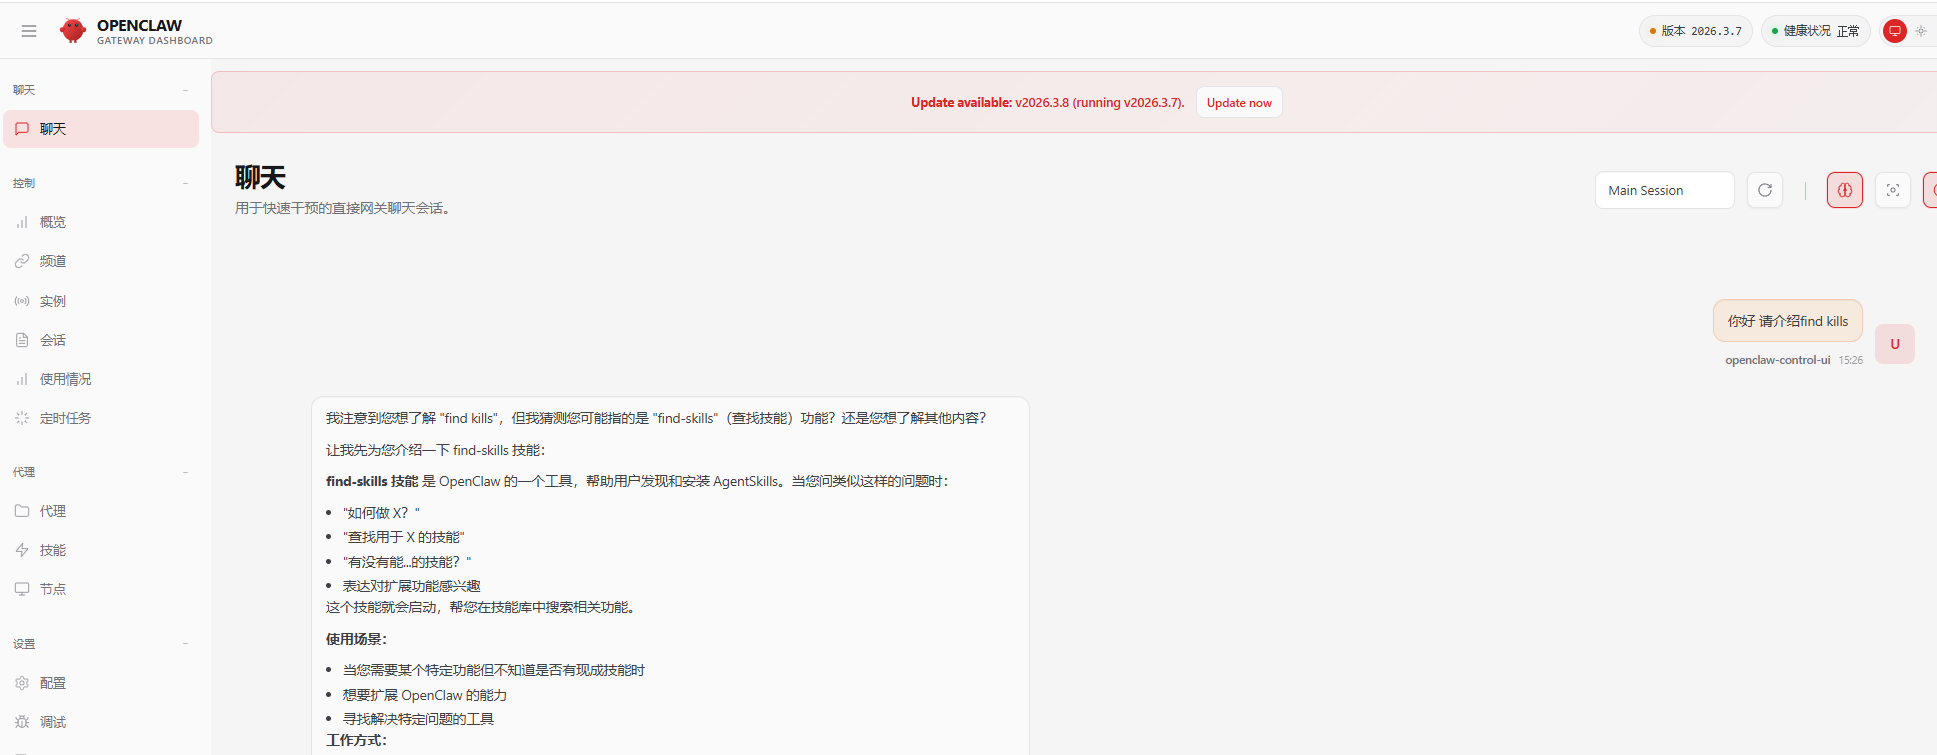The width and height of the screenshot is (1937, 755).
Task: Navigate to 会话 sessions
Action: point(101,340)
